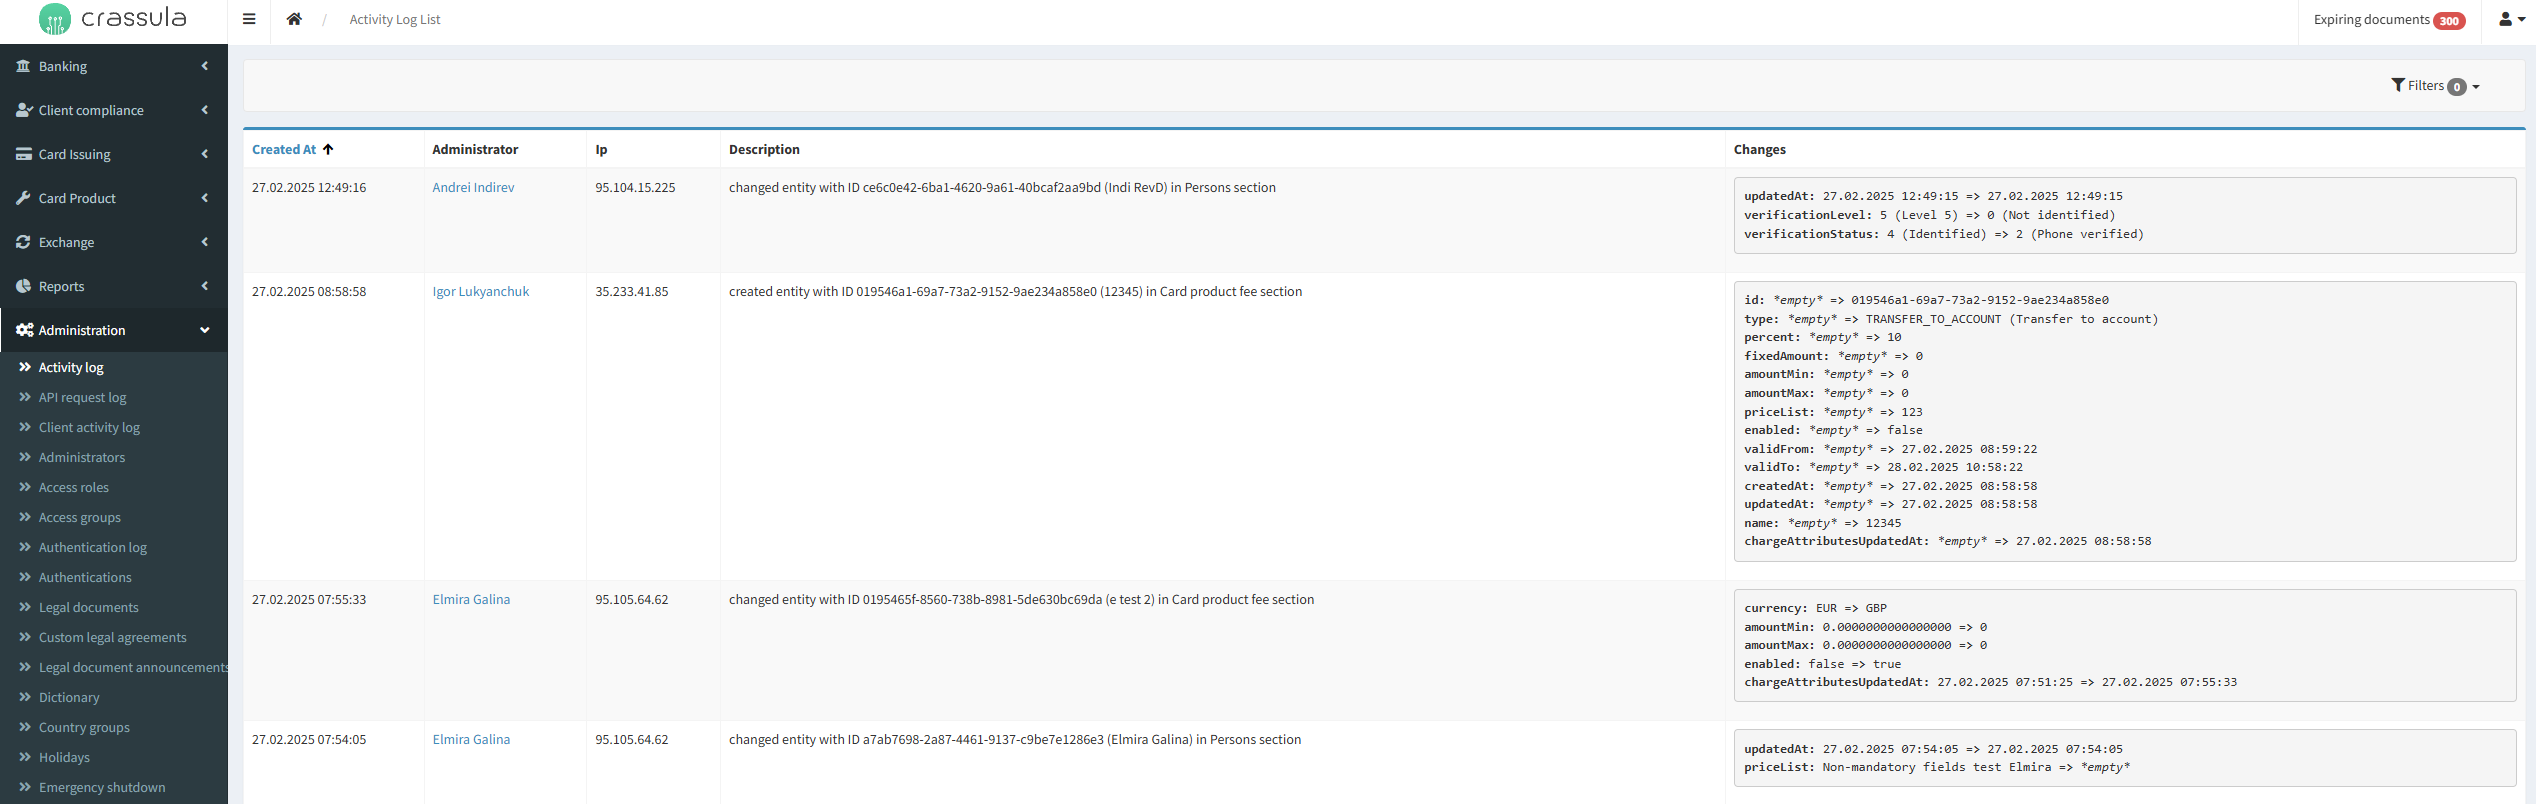Open the Filters dropdown
The image size is (2538, 806).
tap(2434, 86)
